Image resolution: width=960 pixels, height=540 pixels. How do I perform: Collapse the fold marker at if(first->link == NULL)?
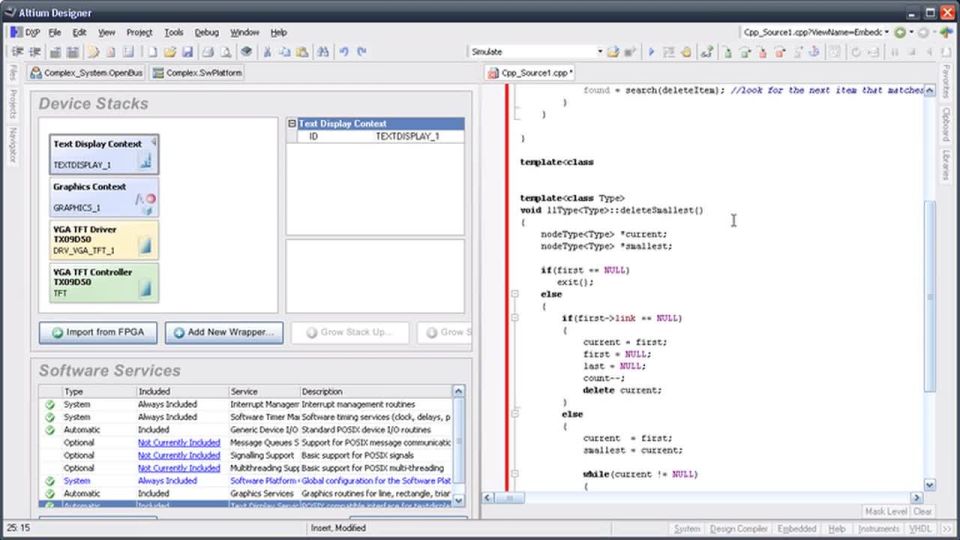click(x=515, y=318)
